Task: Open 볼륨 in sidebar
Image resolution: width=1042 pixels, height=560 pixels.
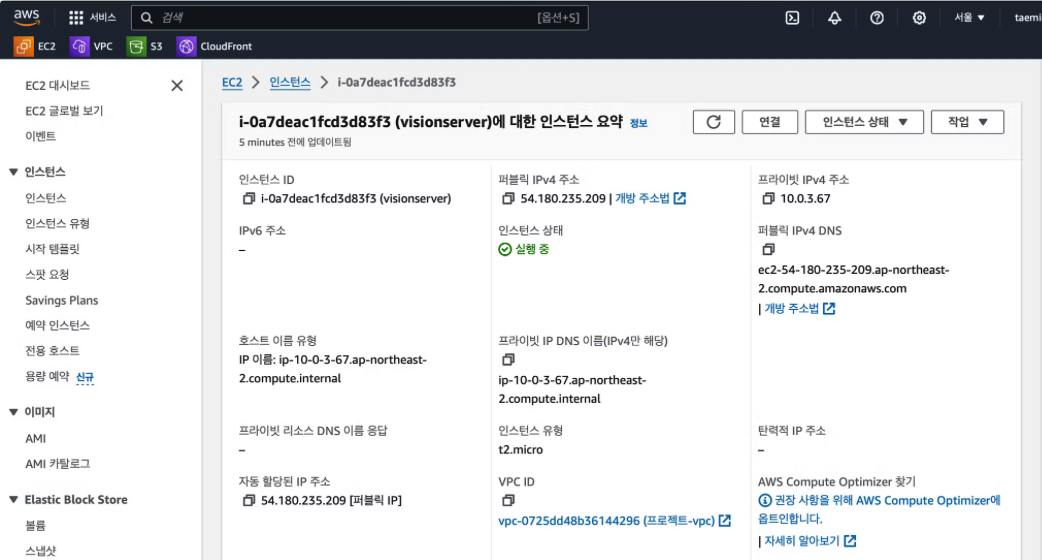Action: point(35,525)
